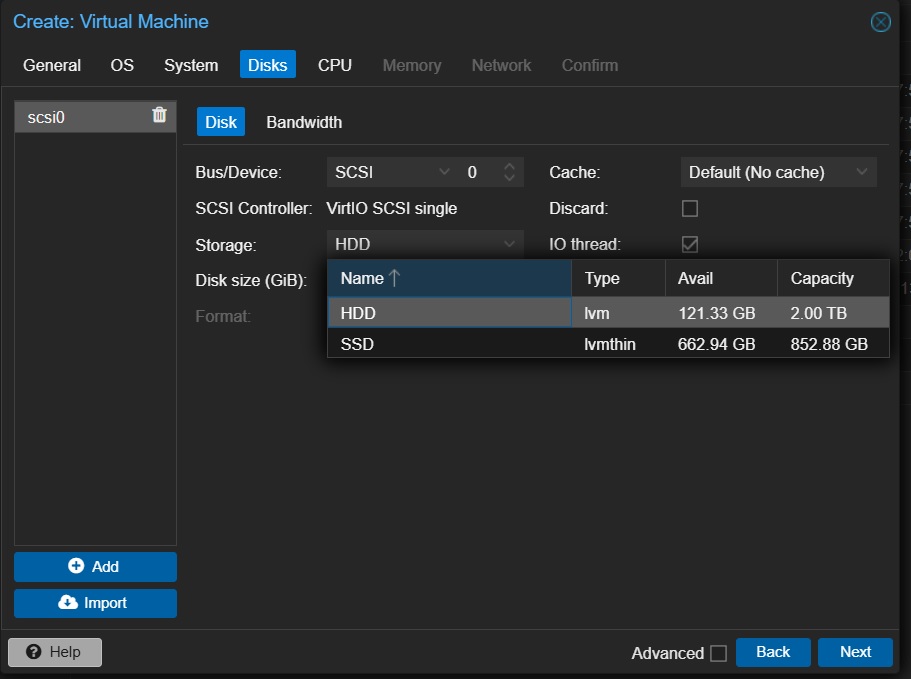Delete the scsi0 disk with trash icon
The height and width of the screenshot is (679, 911).
pos(159,115)
